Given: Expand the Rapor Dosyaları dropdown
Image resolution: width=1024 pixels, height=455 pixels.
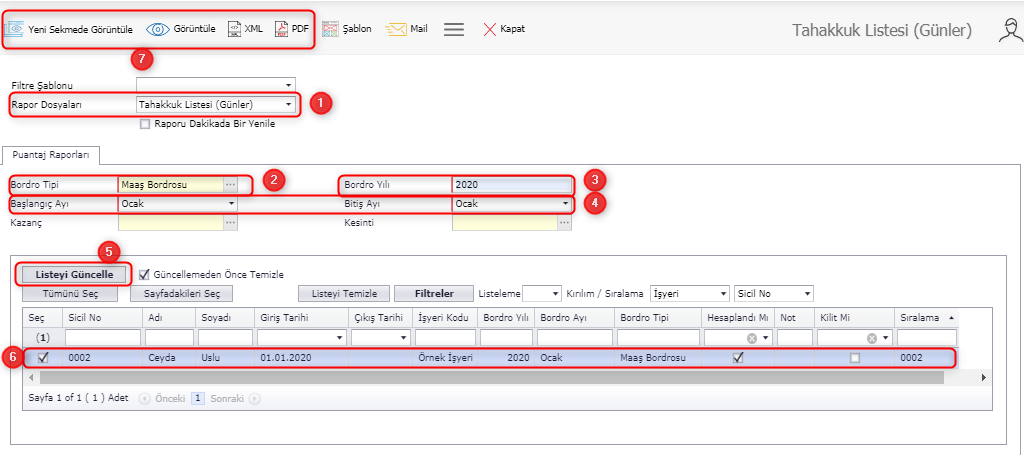Looking at the screenshot, I should (288, 104).
